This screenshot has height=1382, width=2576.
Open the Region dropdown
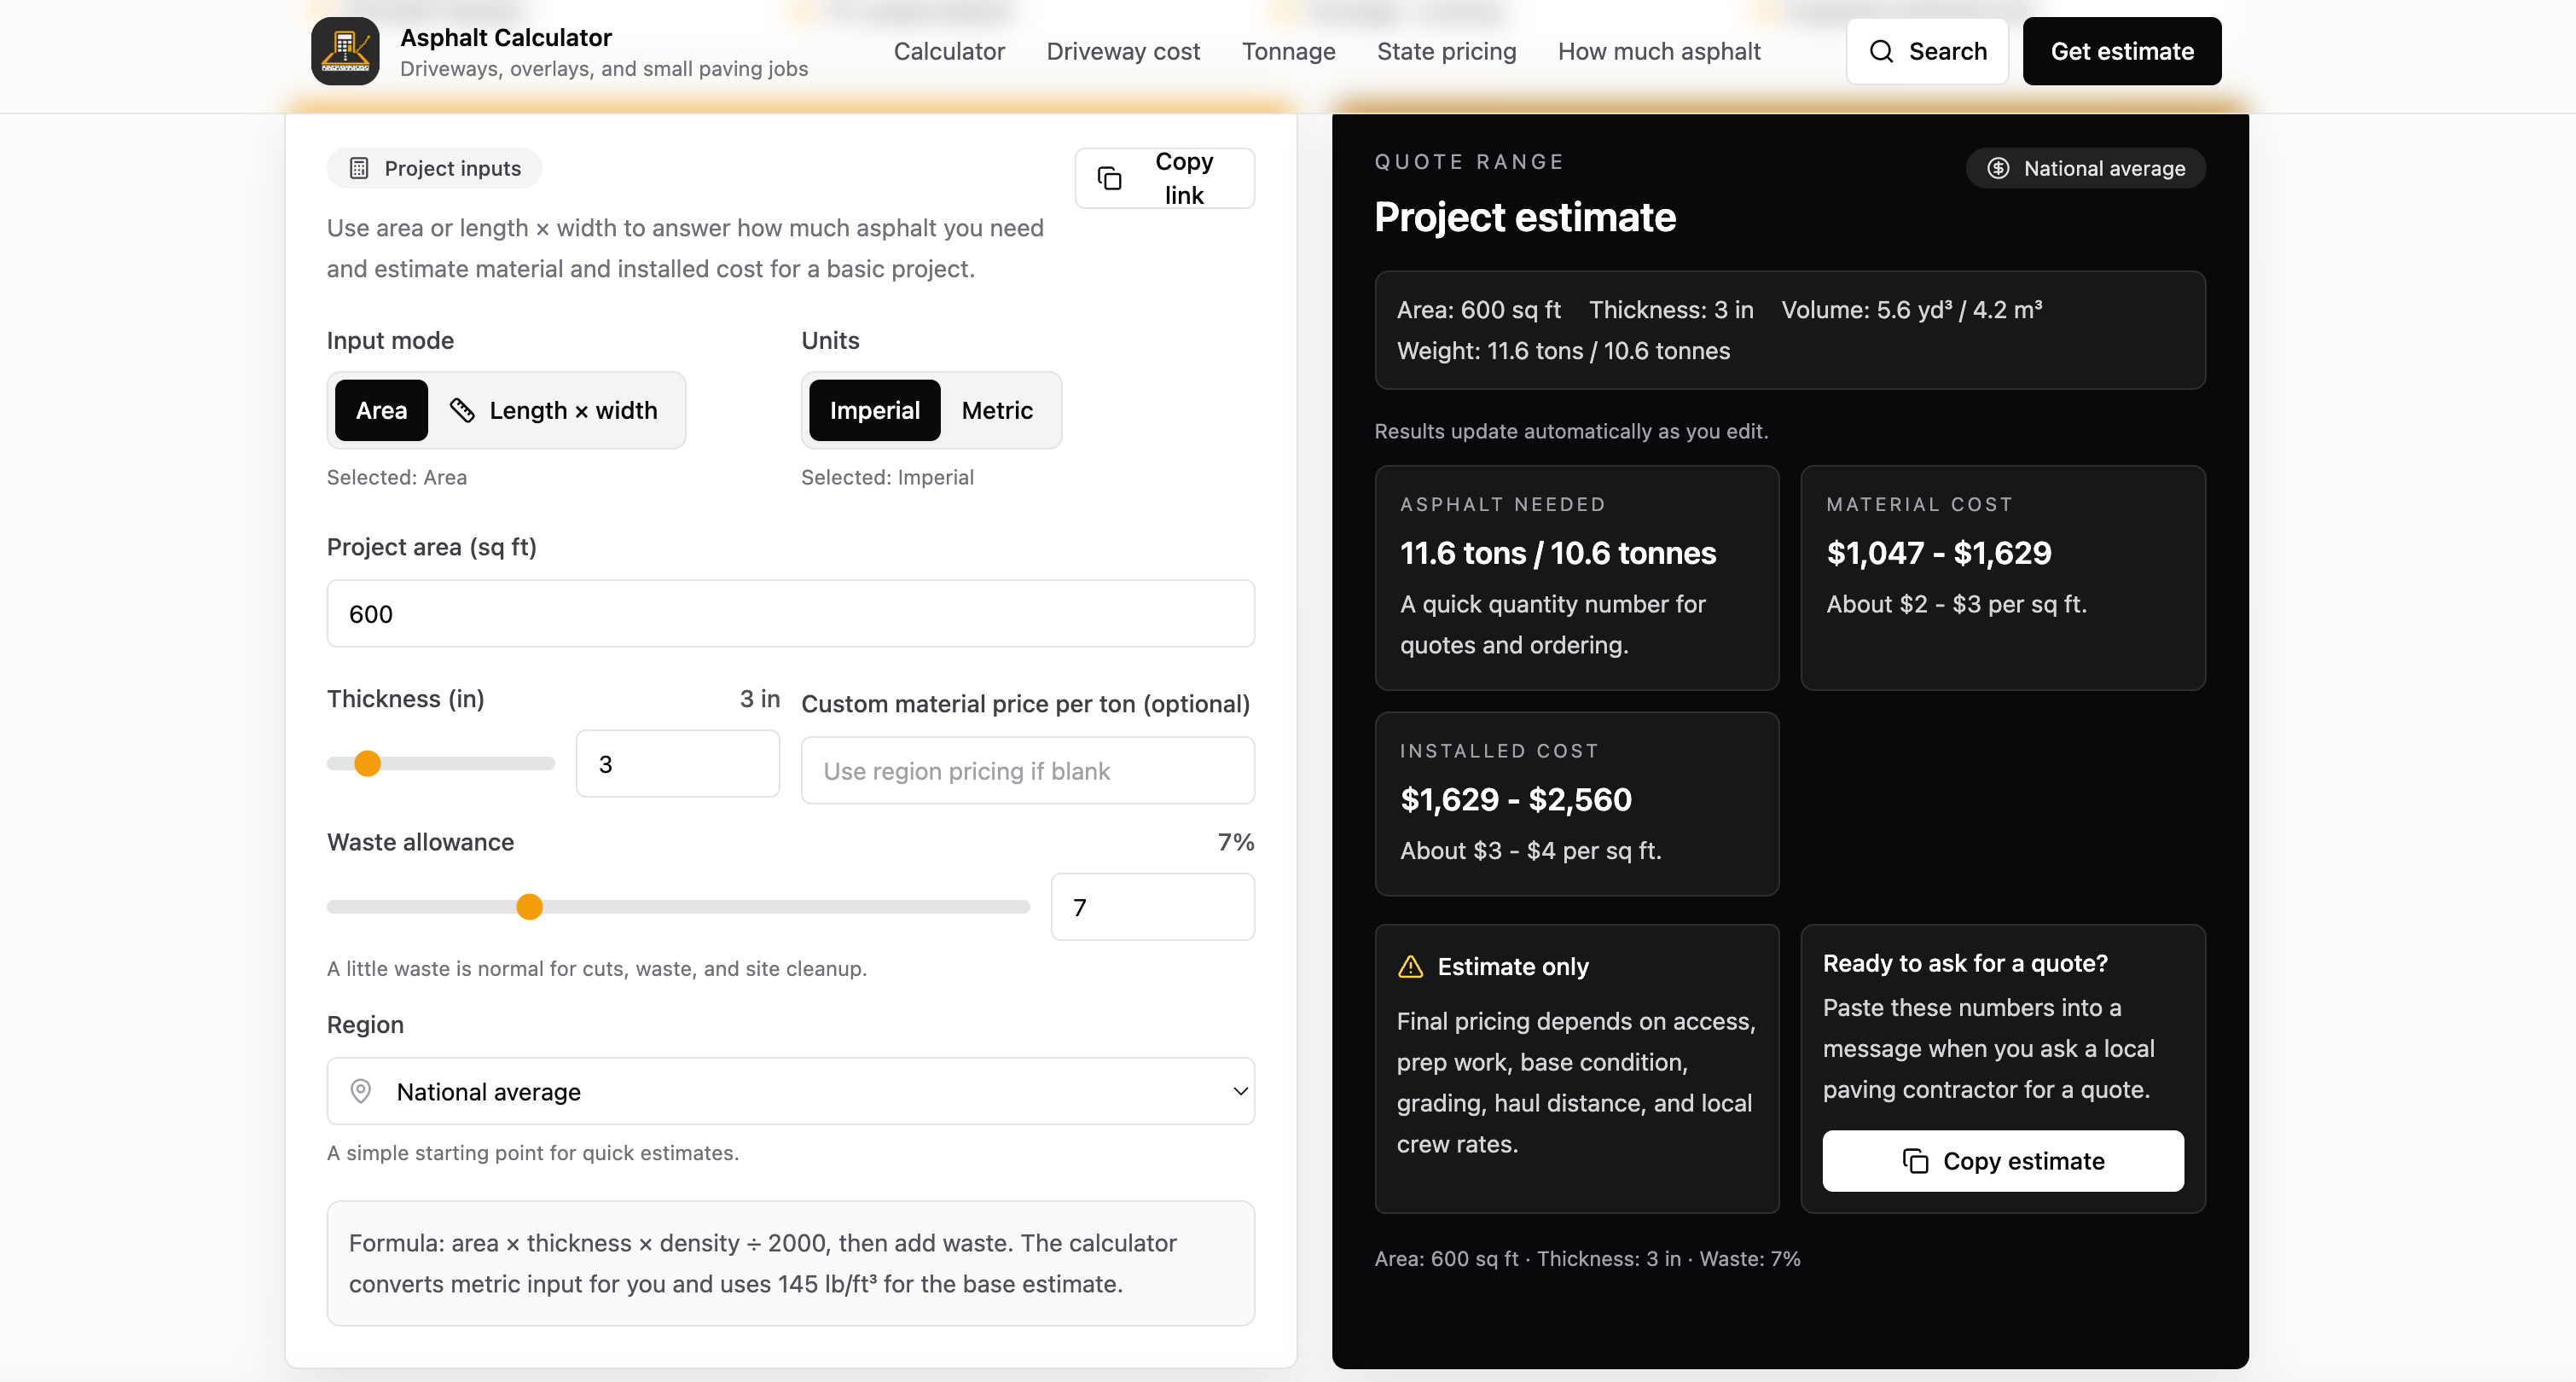pos(790,1091)
